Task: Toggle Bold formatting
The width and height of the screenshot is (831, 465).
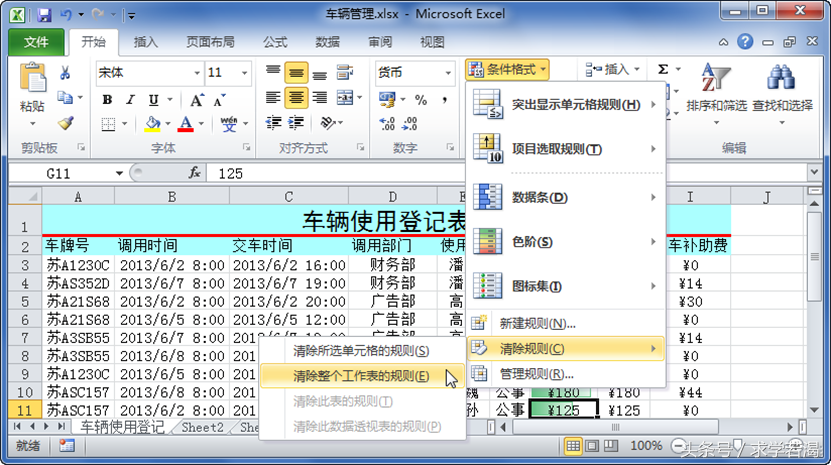Action: click(x=107, y=99)
